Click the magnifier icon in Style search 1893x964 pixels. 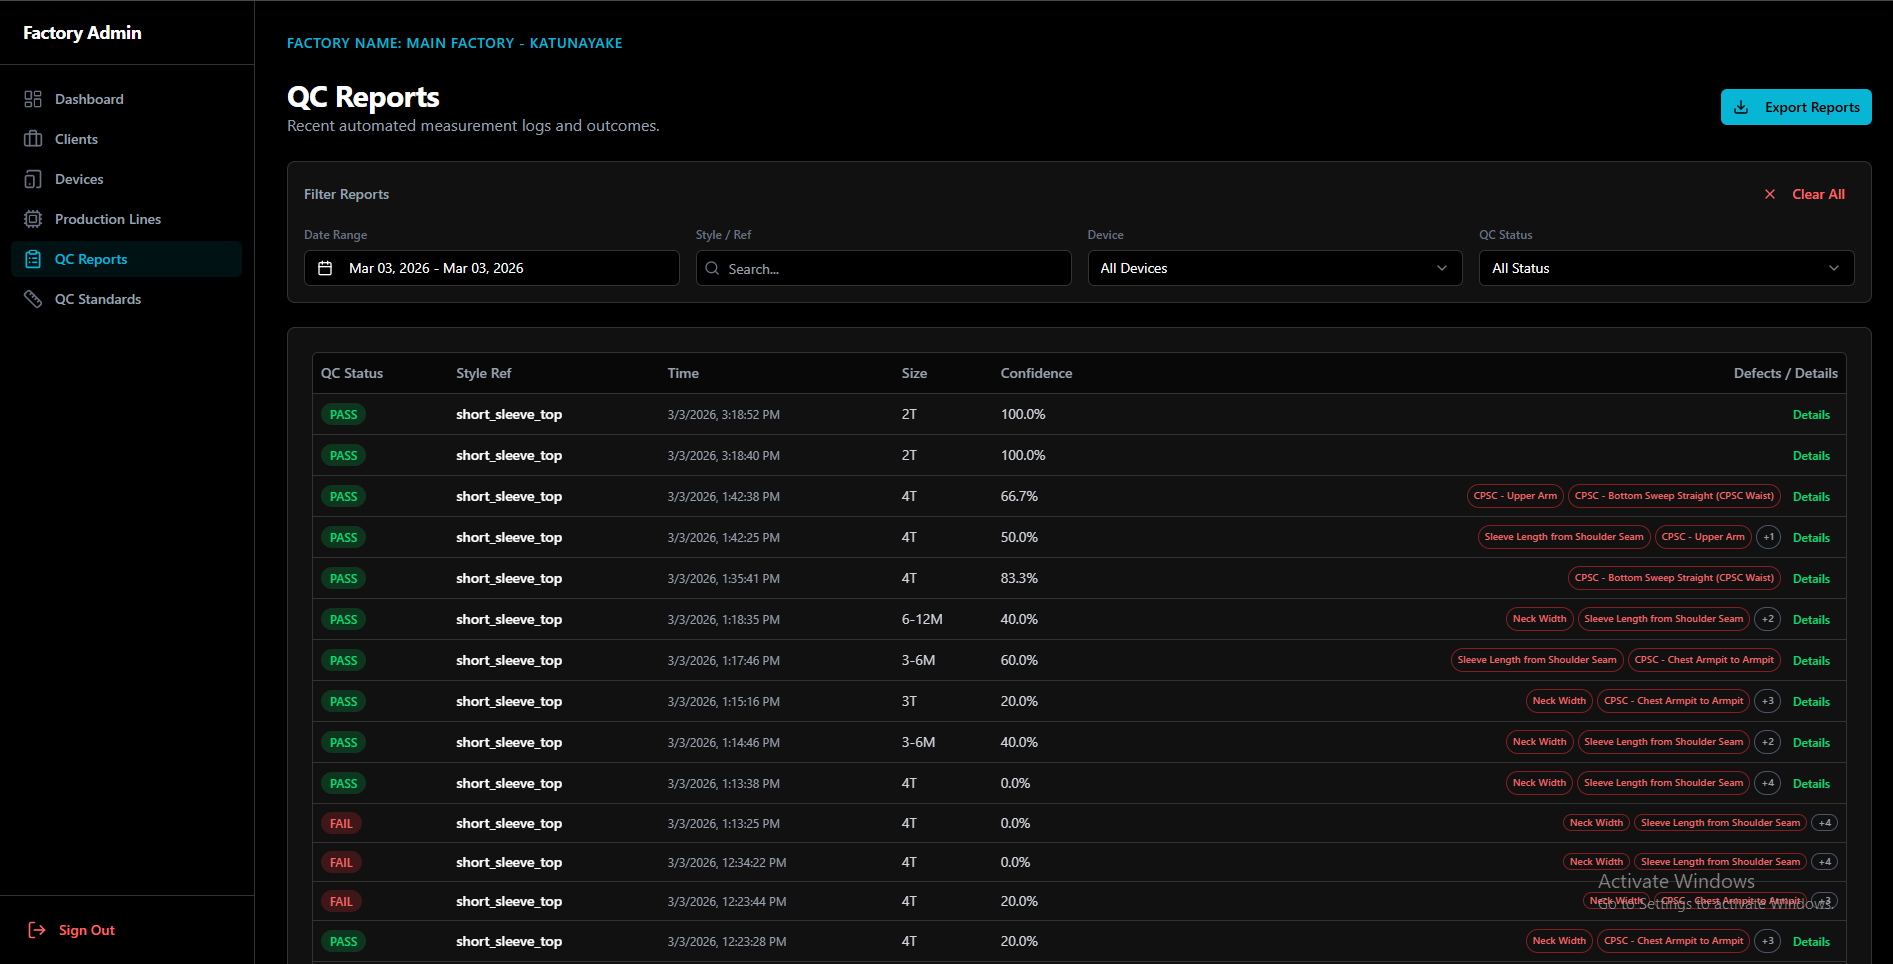click(x=712, y=268)
